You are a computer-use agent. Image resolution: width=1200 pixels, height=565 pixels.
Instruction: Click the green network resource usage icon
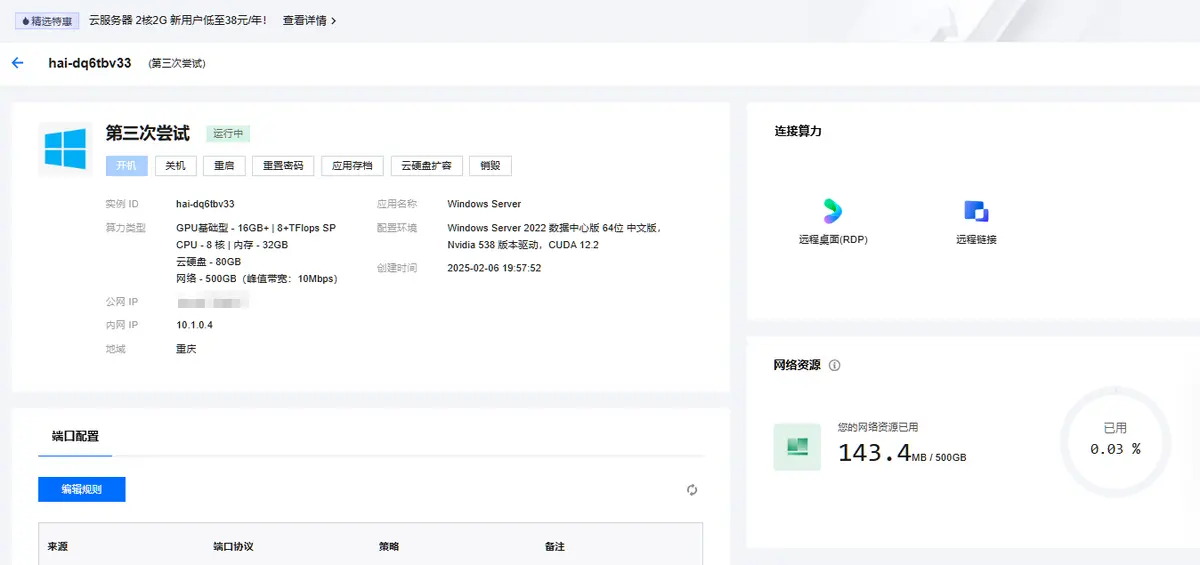point(797,446)
